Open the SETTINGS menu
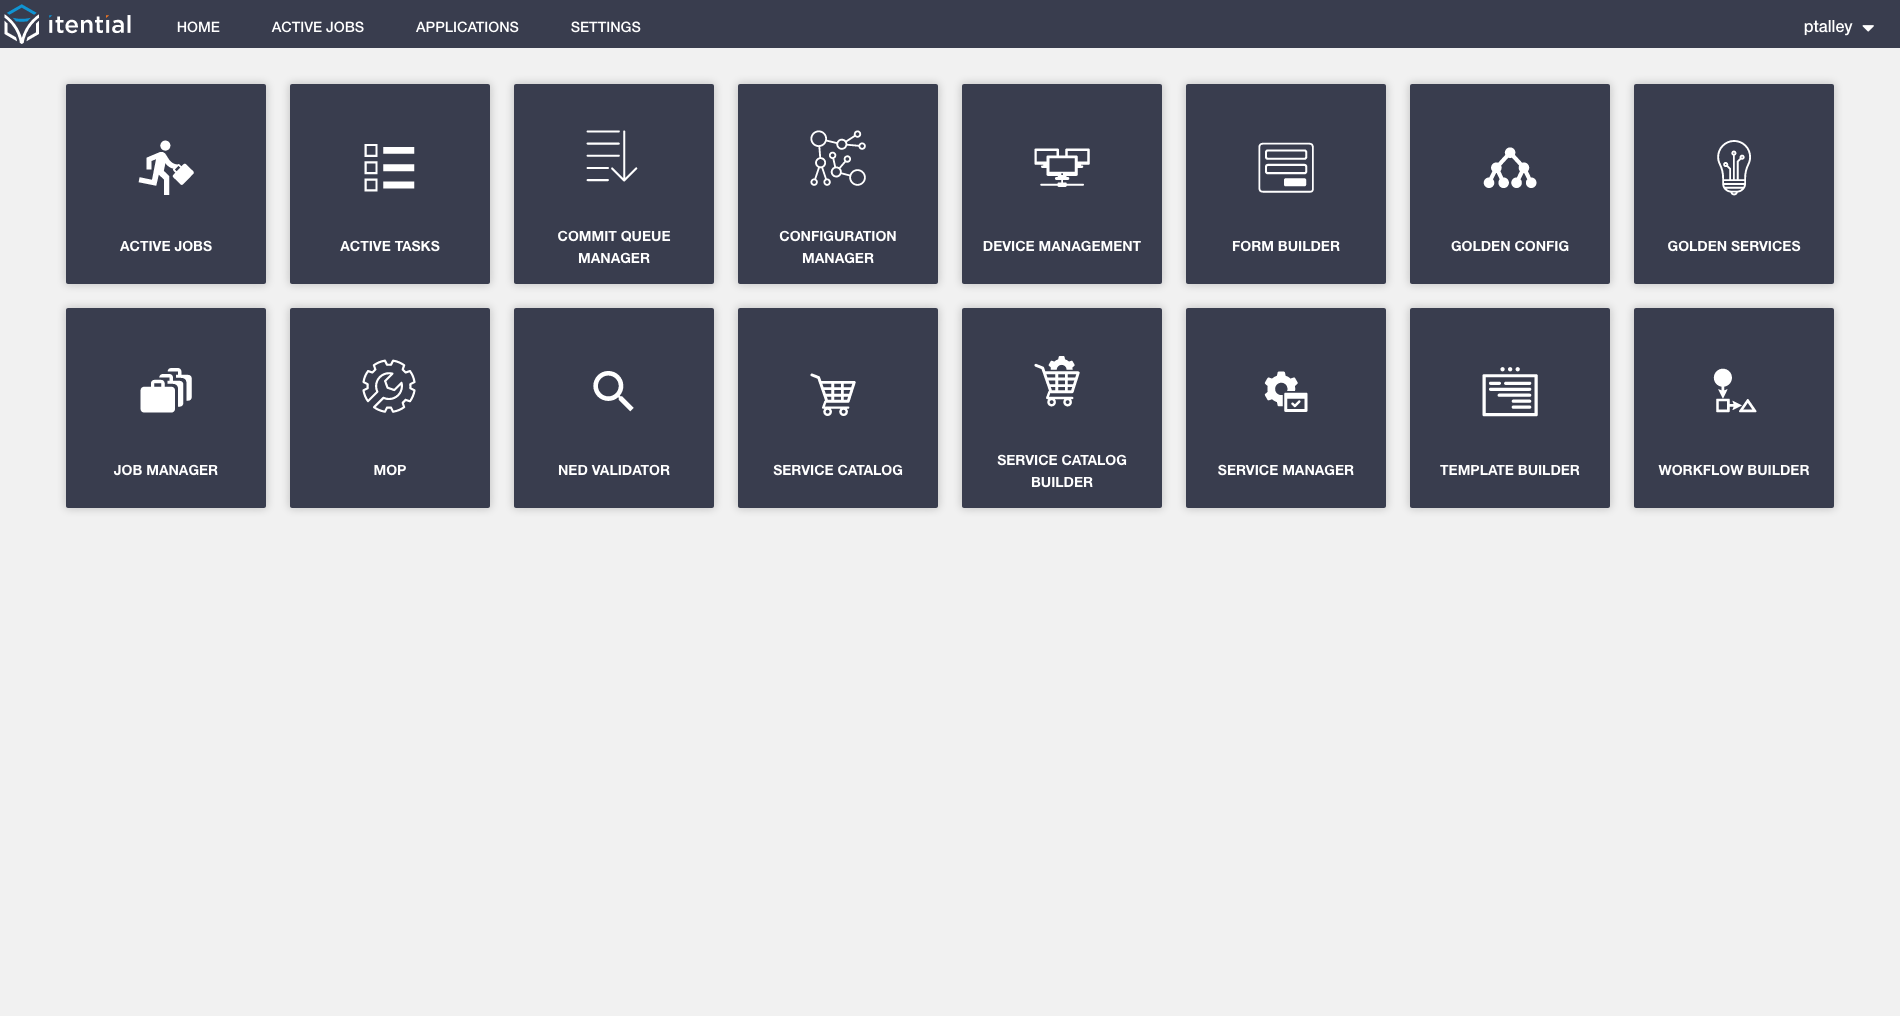 click(606, 27)
